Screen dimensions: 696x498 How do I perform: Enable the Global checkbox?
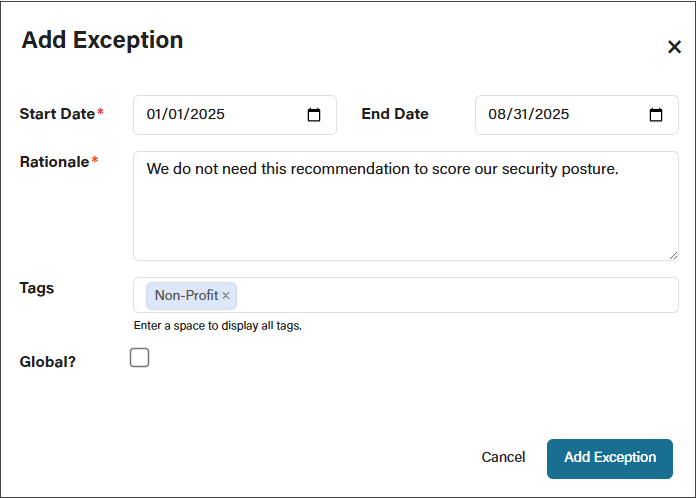[x=139, y=358]
